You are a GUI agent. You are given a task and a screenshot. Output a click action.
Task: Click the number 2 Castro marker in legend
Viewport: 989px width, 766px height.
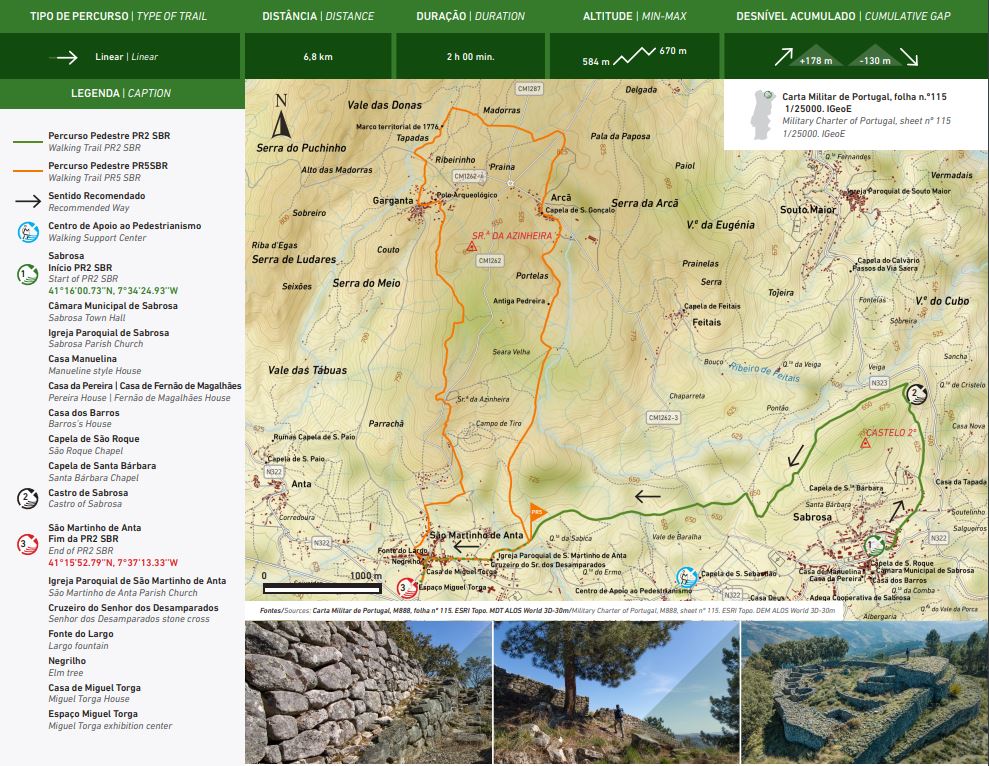(29, 498)
